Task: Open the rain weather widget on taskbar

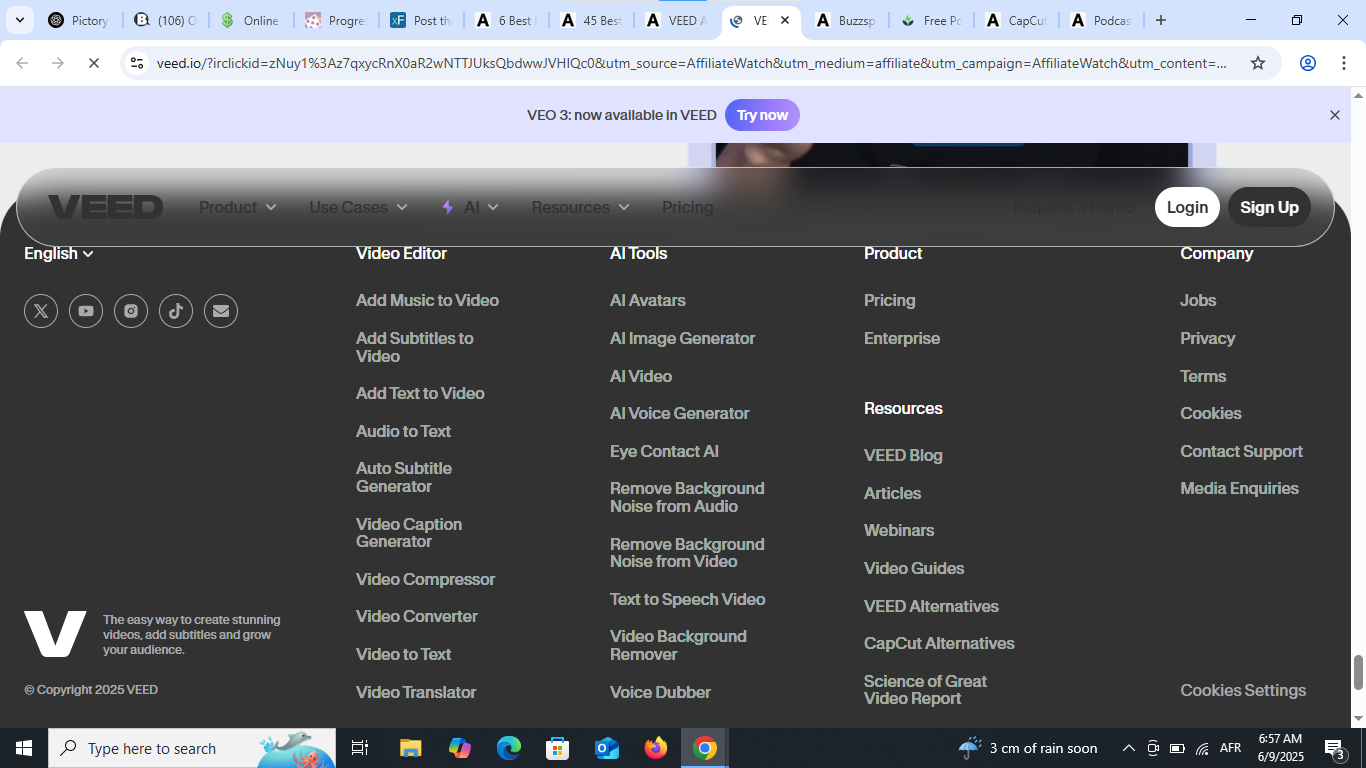Action: 1028,748
